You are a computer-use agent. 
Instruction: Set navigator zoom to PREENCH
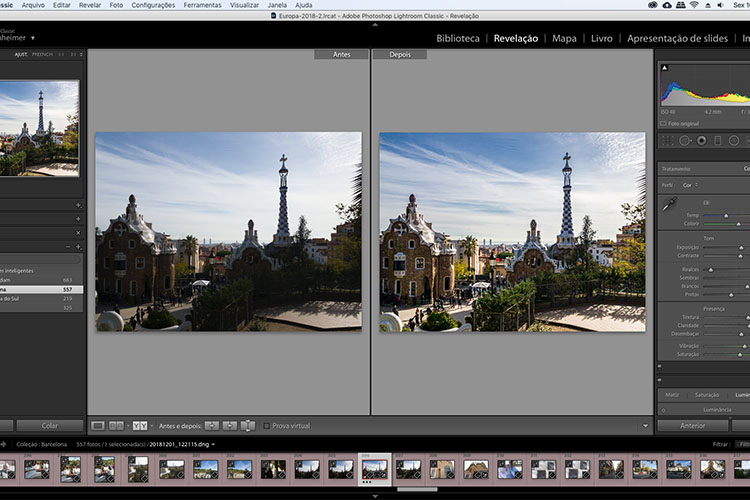pos(43,55)
